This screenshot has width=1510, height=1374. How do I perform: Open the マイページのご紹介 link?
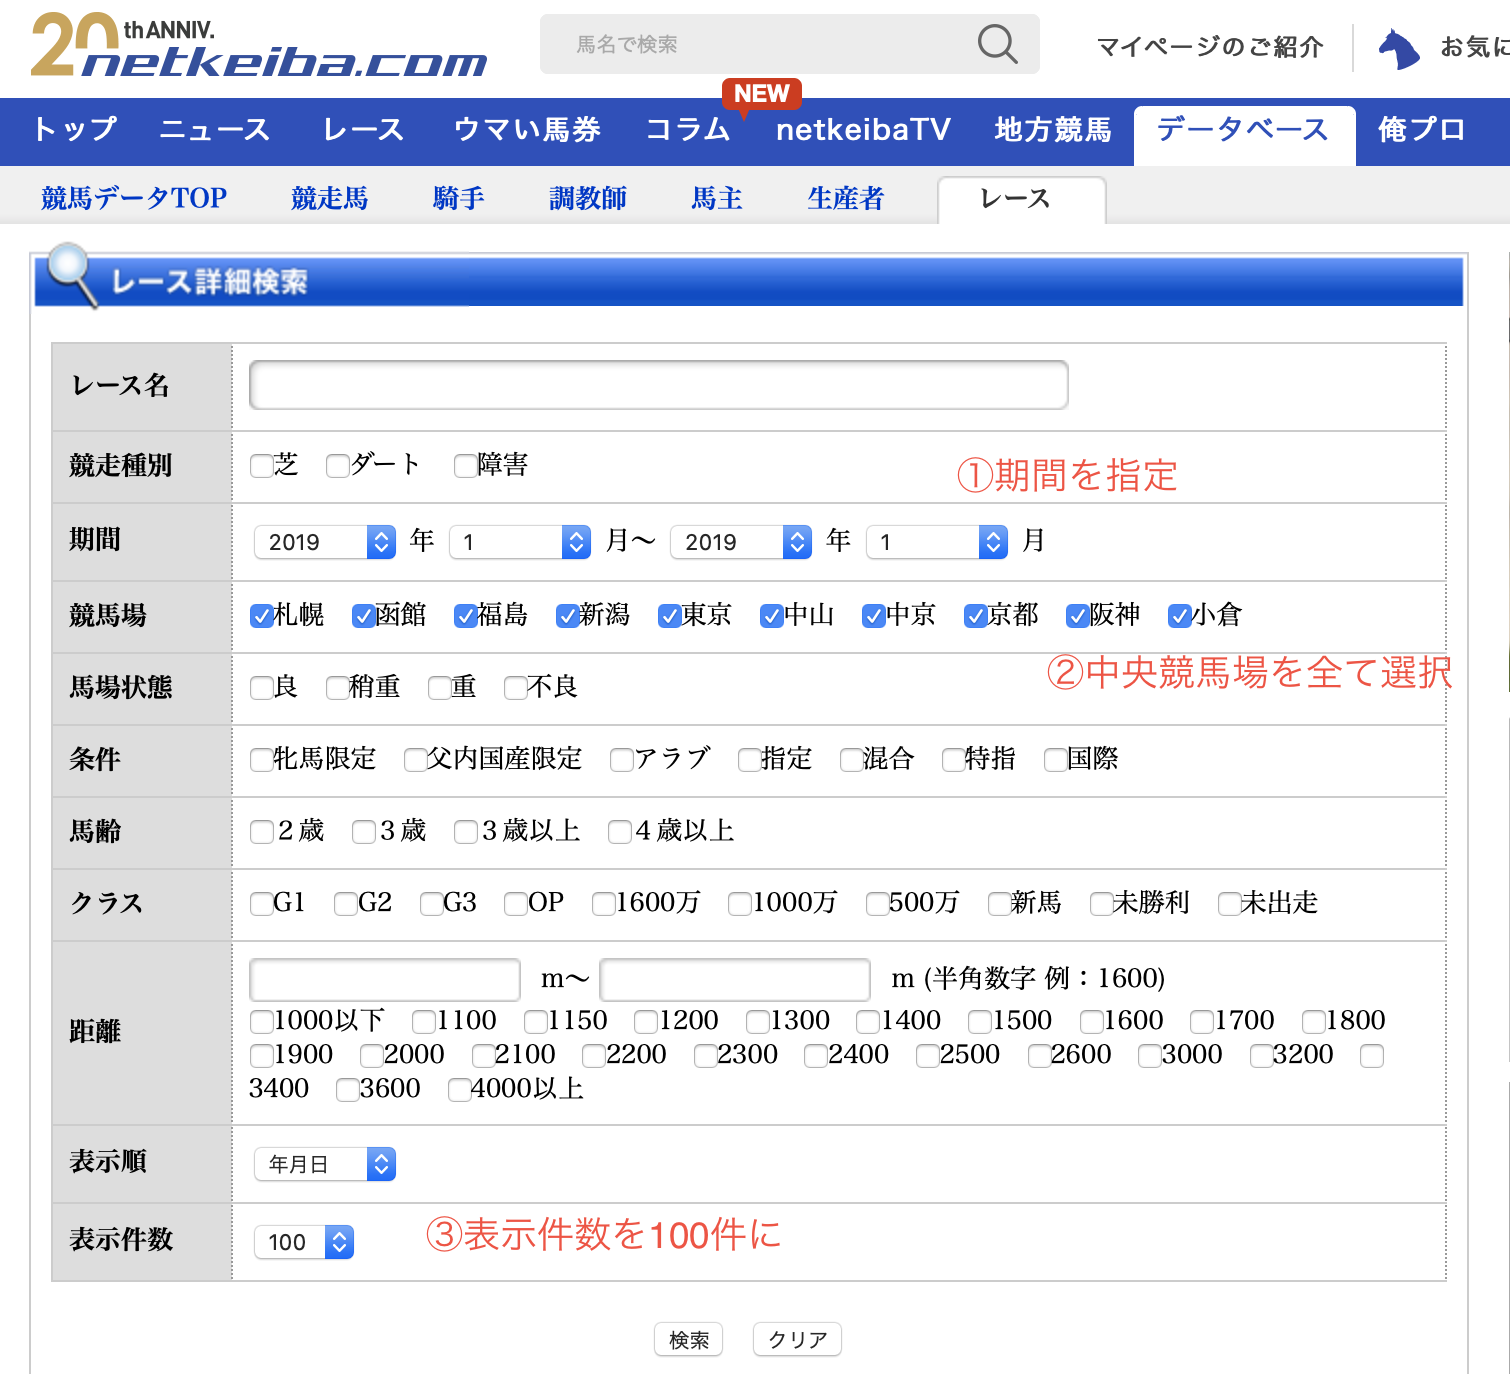(x=1209, y=47)
